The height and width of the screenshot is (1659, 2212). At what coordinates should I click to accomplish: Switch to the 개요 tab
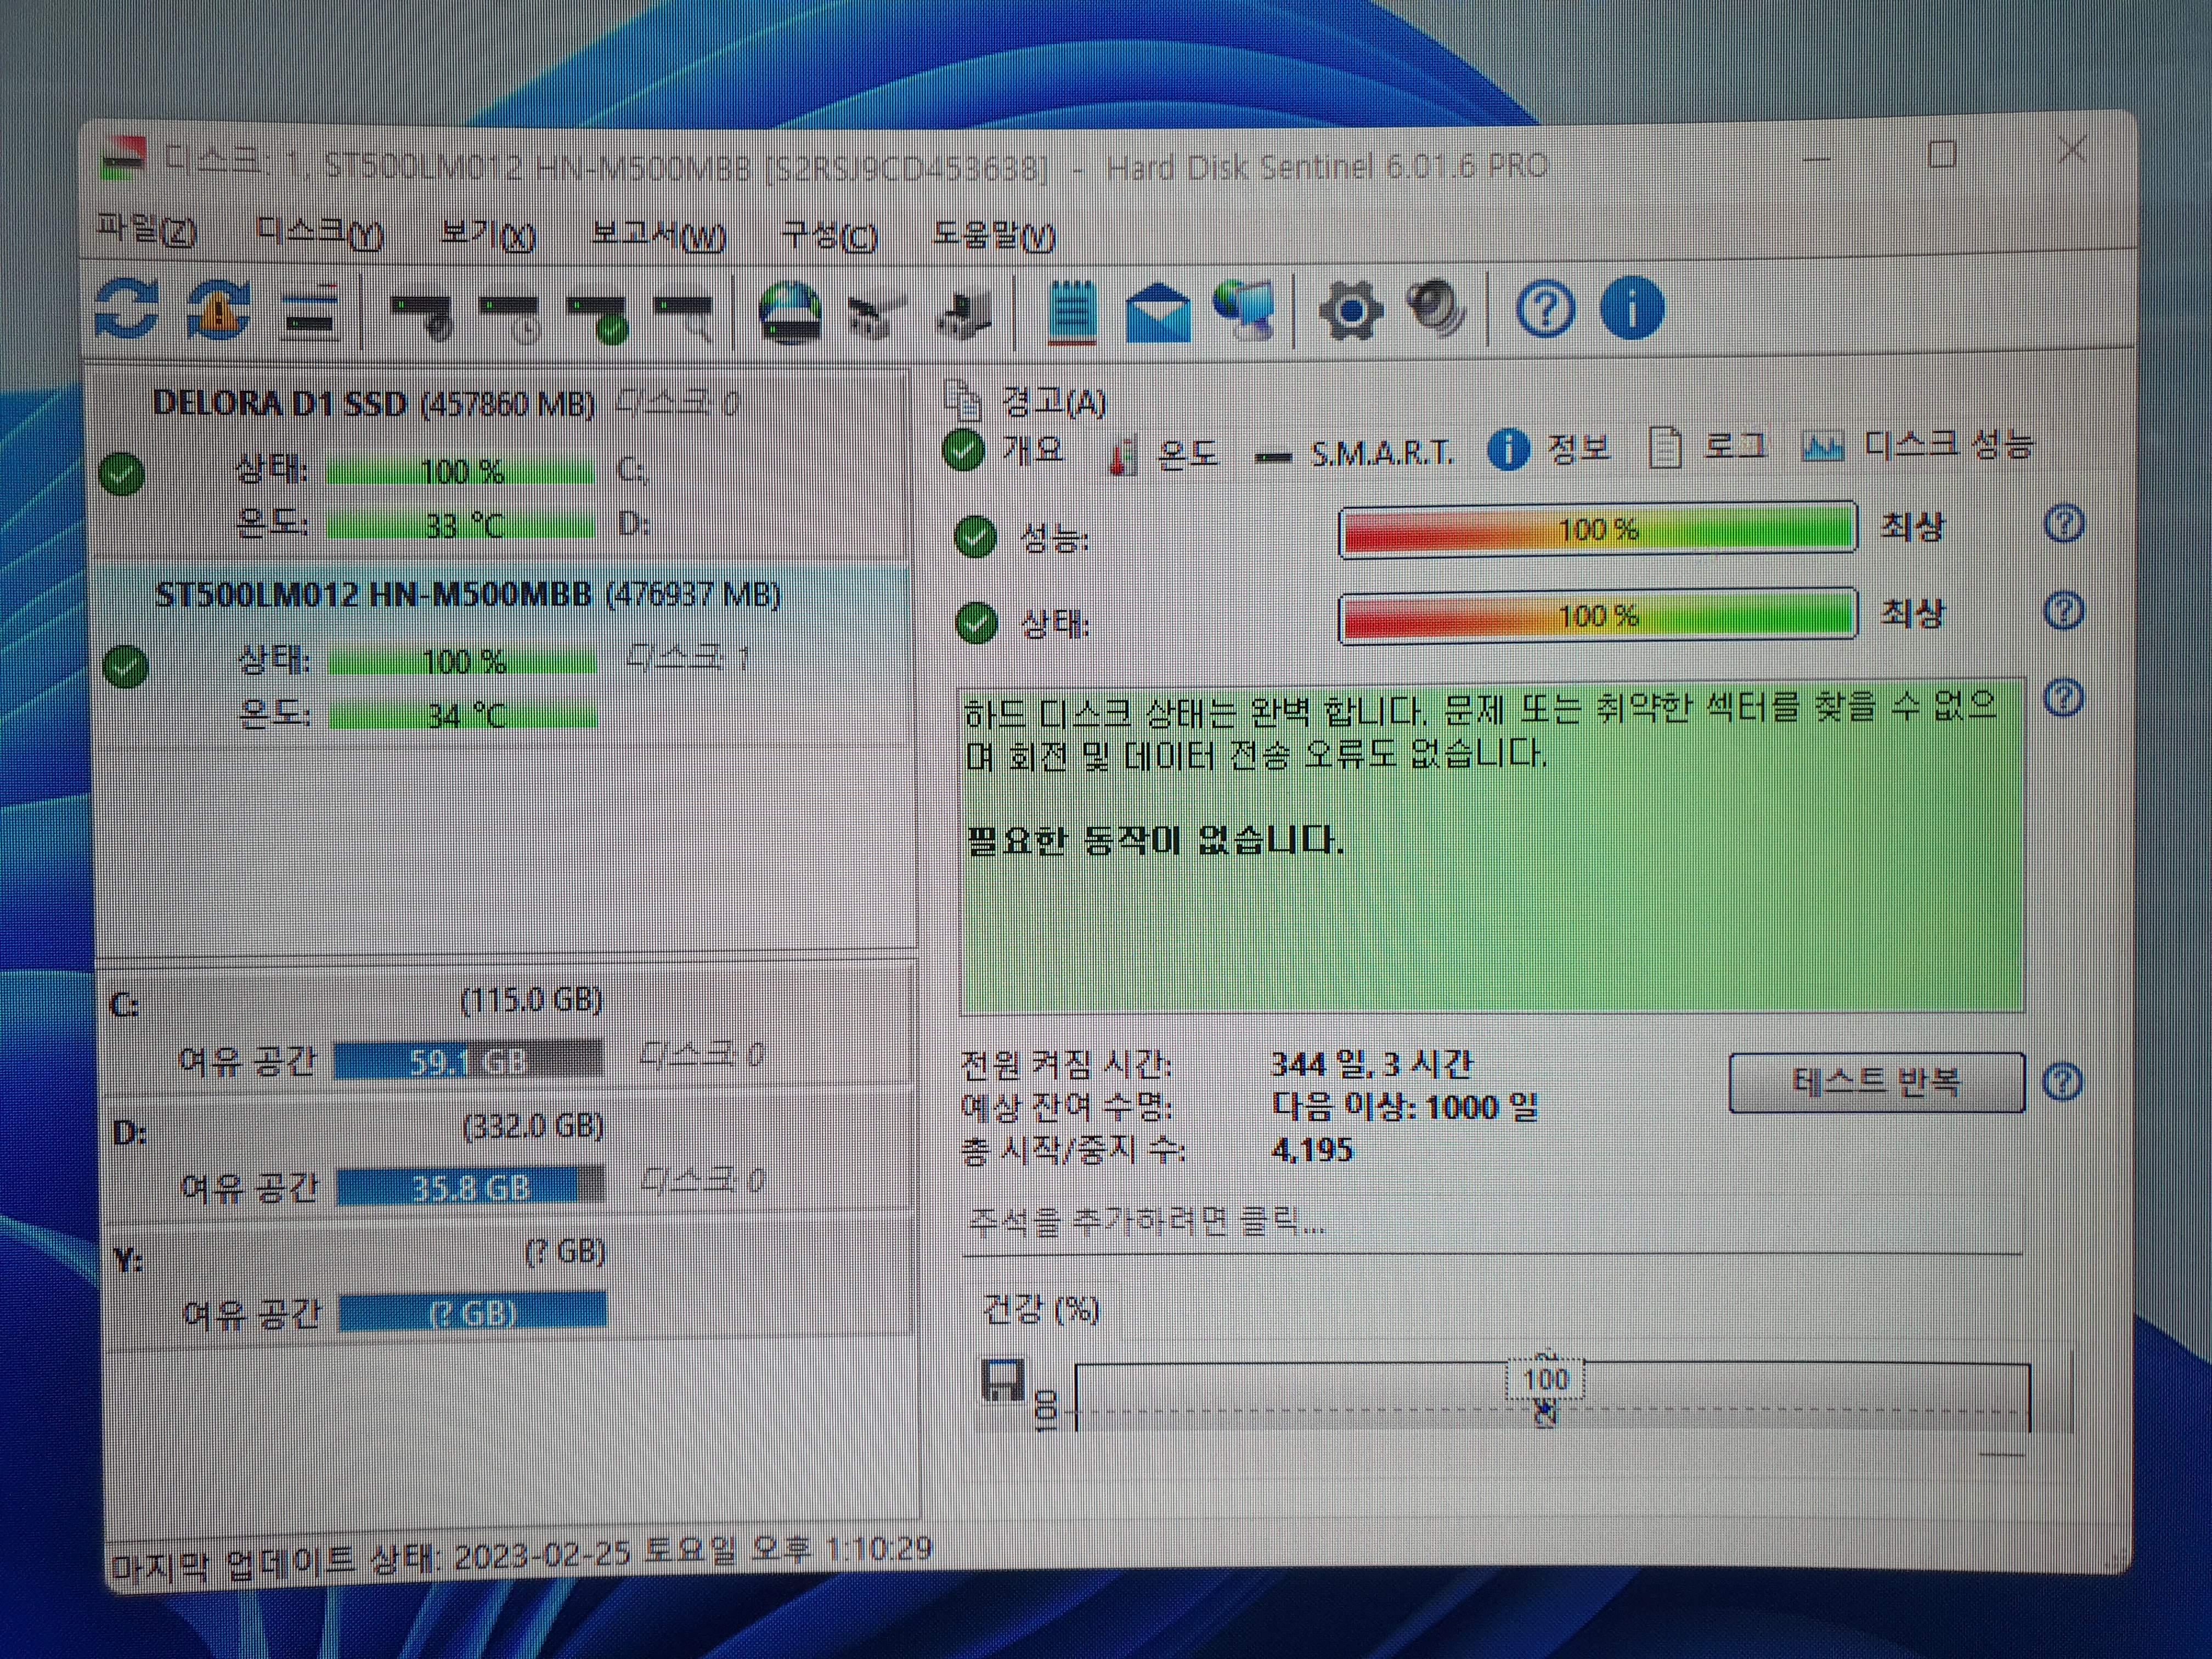click(x=1004, y=450)
